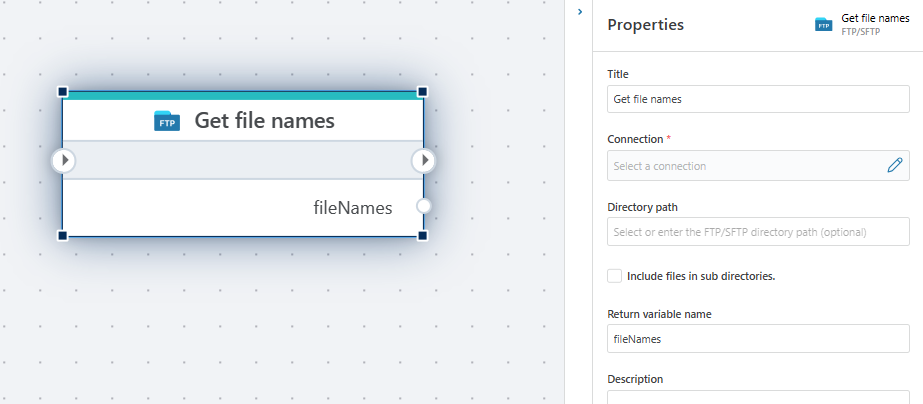
Task: Click the FTP folder icon on the node
Action: coord(167,121)
